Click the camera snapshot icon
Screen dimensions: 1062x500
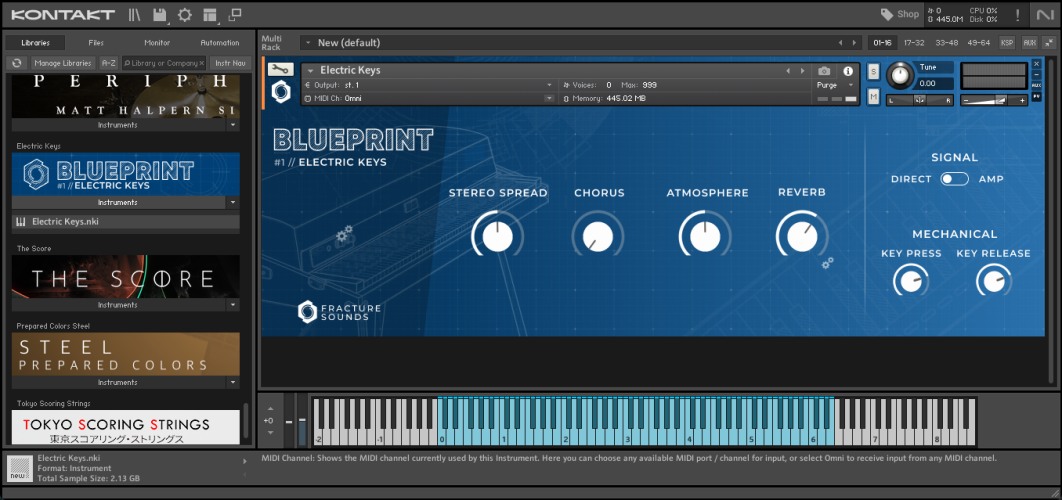[x=824, y=71]
